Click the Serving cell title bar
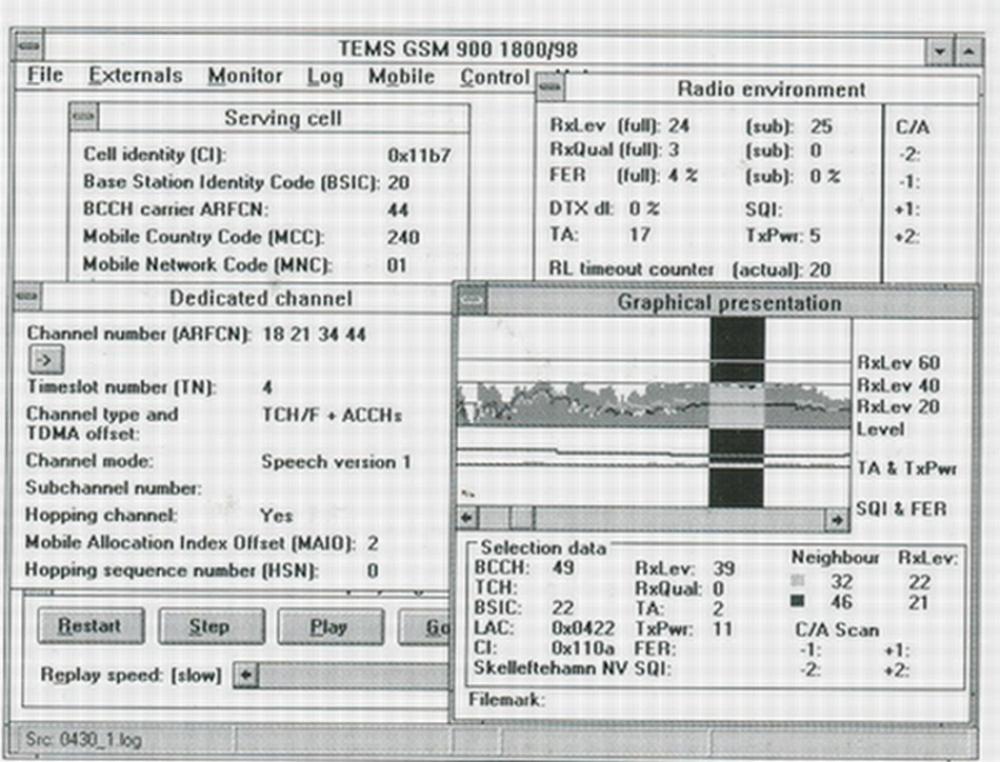 [x=283, y=118]
